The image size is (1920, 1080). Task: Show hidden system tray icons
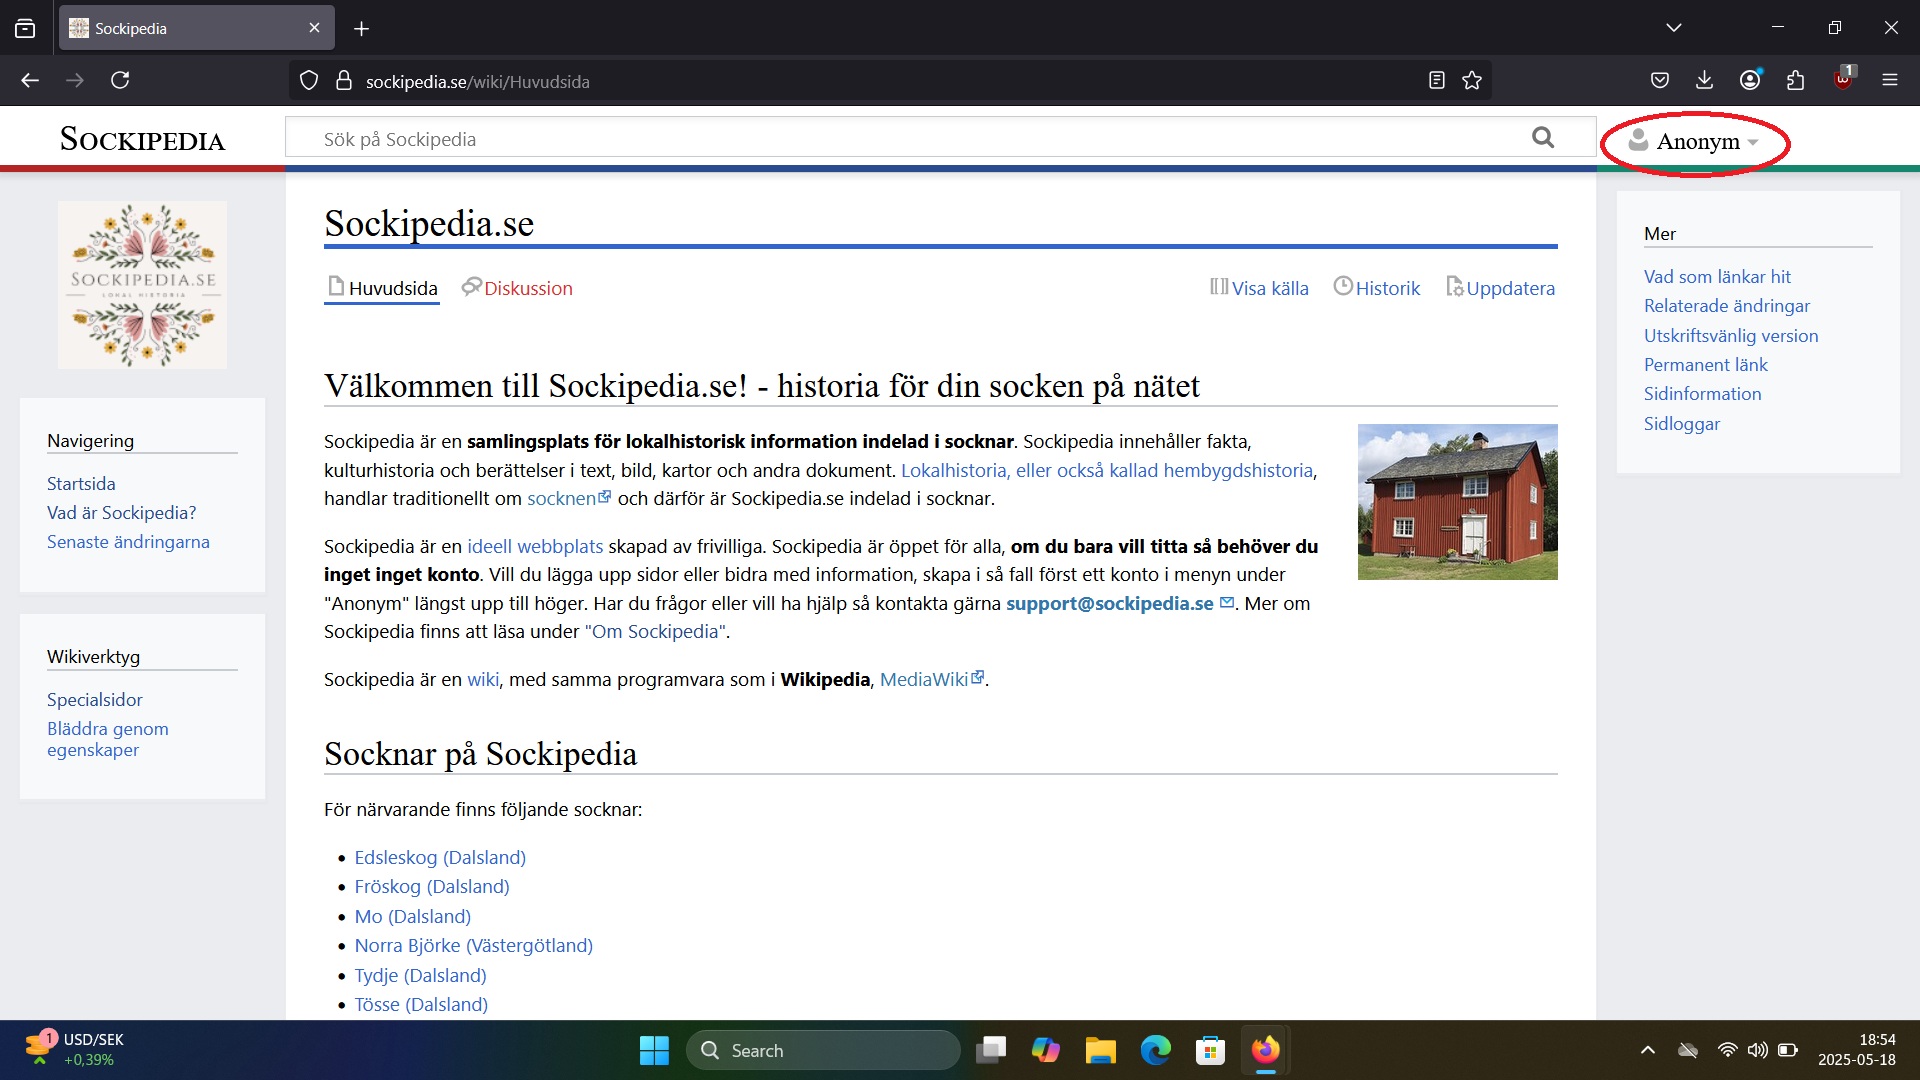click(x=1648, y=1050)
